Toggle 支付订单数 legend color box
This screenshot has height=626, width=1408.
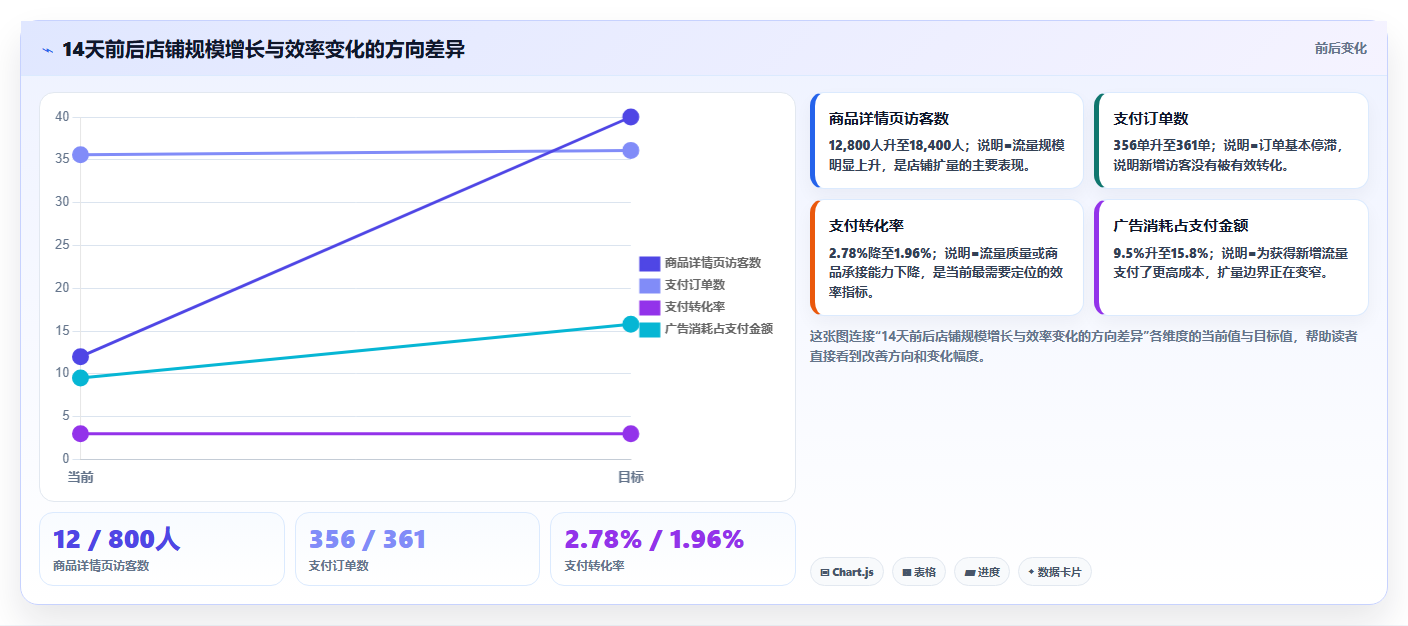point(650,285)
